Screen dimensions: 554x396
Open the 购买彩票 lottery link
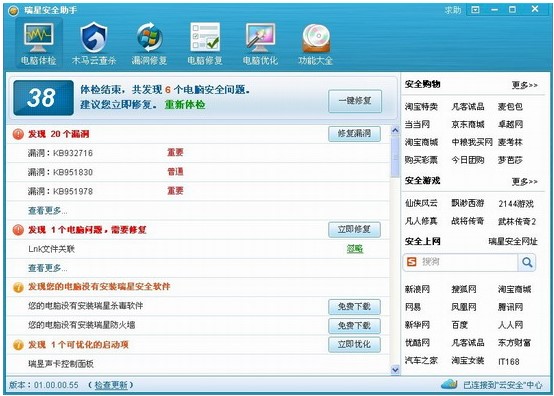[421, 160]
